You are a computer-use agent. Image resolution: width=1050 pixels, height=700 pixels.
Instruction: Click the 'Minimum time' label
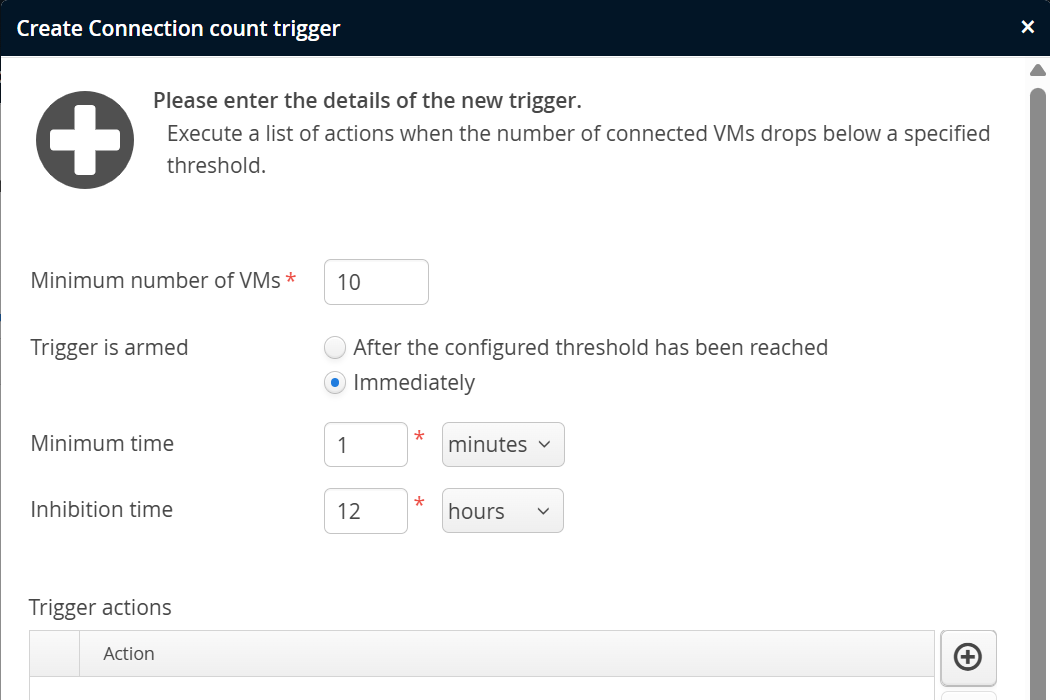pos(102,444)
